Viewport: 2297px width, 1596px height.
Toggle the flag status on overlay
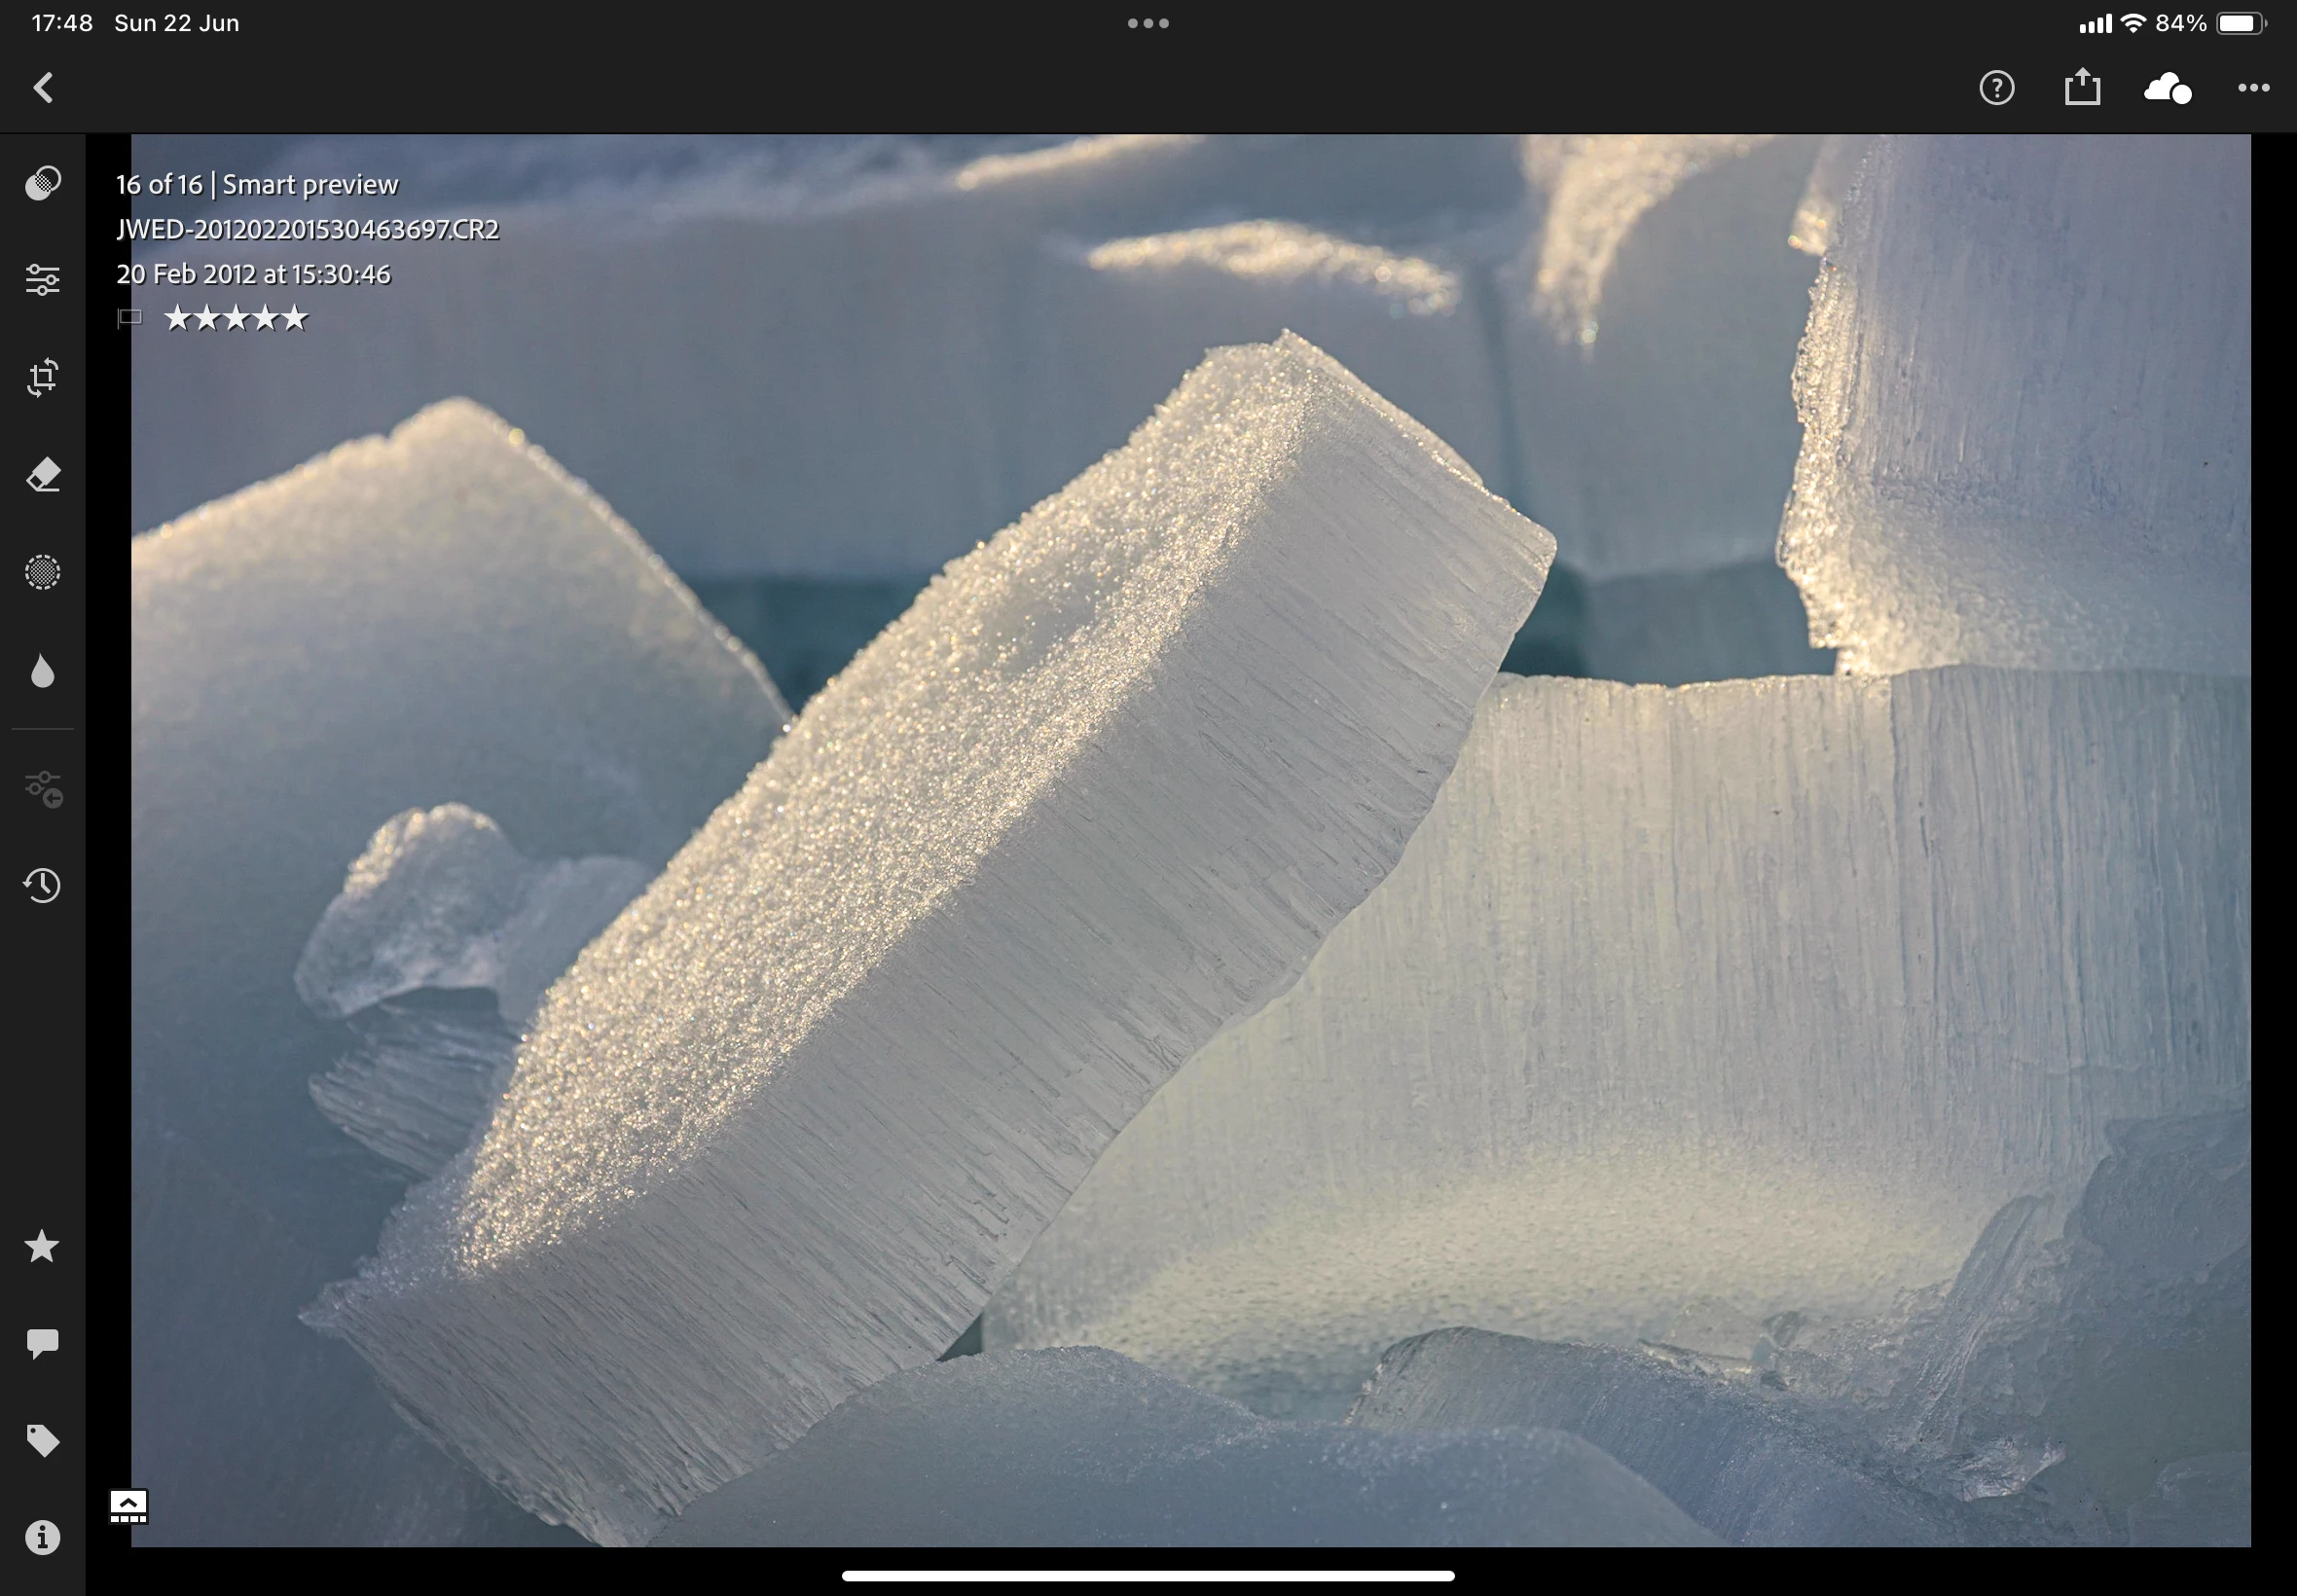click(129, 318)
